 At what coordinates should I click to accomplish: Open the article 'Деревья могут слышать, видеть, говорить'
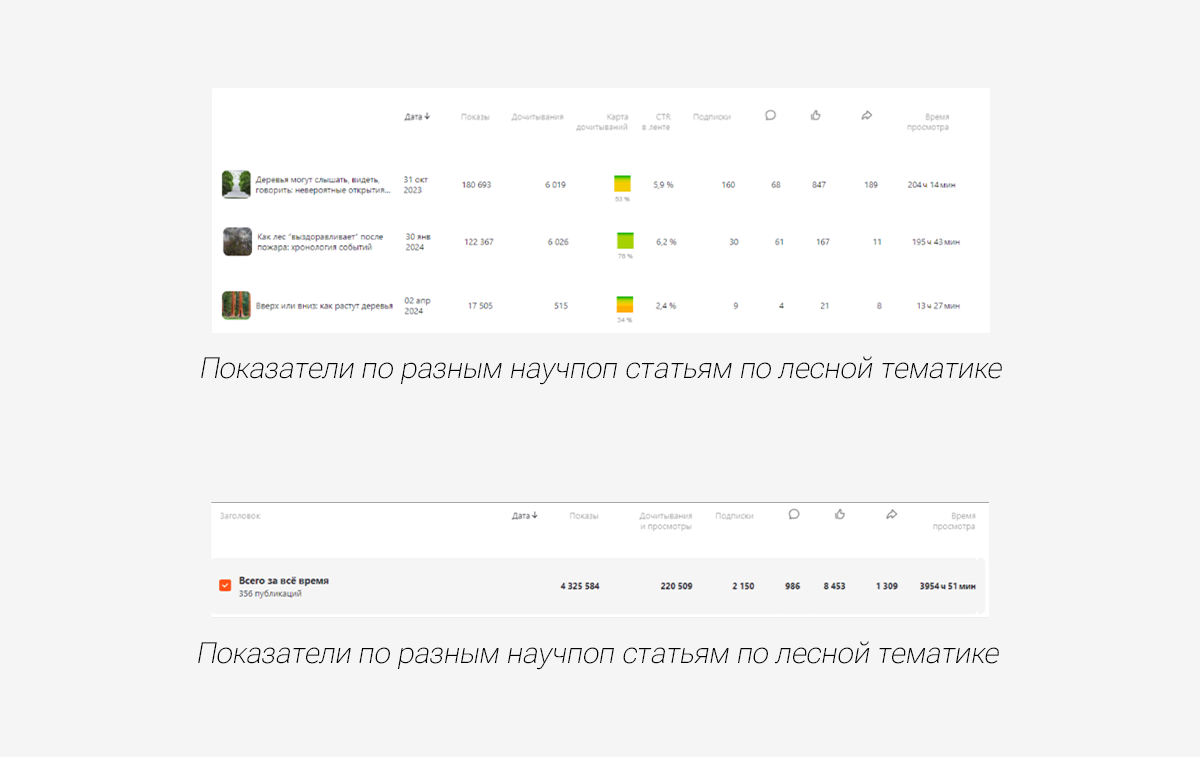click(x=322, y=184)
